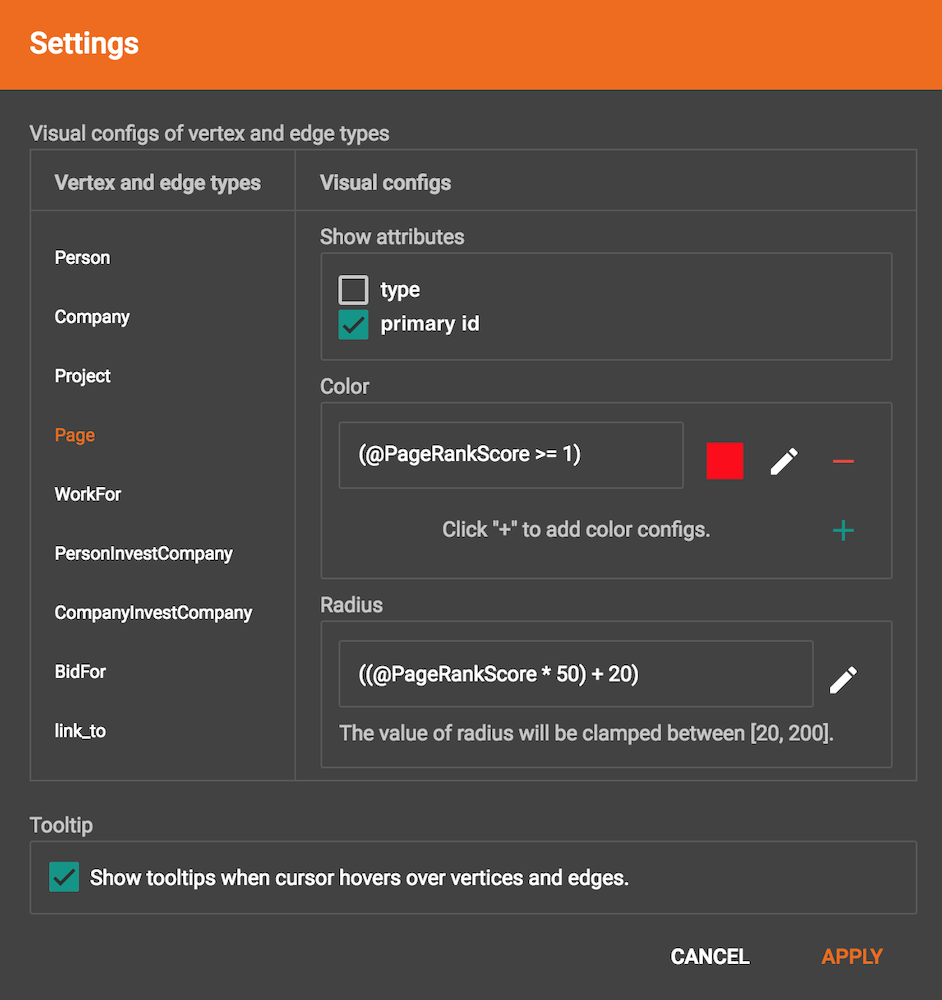Click the Cancel button
The height and width of the screenshot is (1000, 942).
pyautogui.click(x=710, y=957)
